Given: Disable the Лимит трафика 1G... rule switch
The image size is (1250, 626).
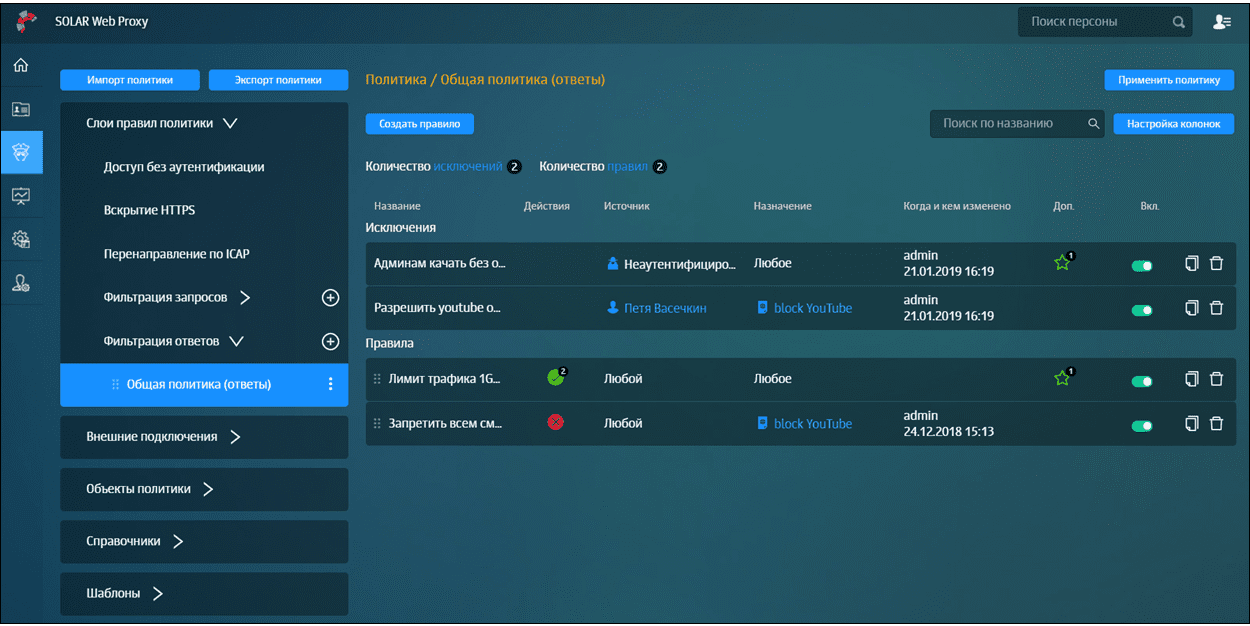Looking at the screenshot, I should (x=1141, y=381).
